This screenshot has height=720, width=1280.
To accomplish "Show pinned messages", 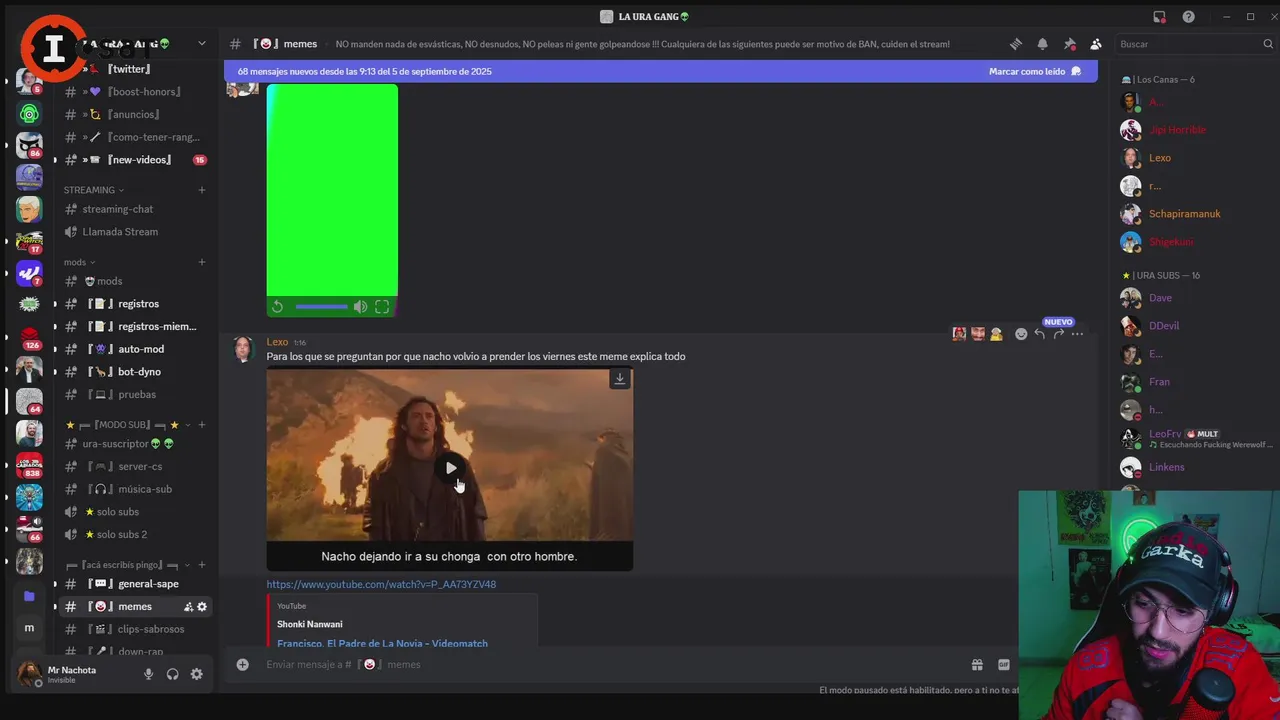I will click(x=1069, y=44).
